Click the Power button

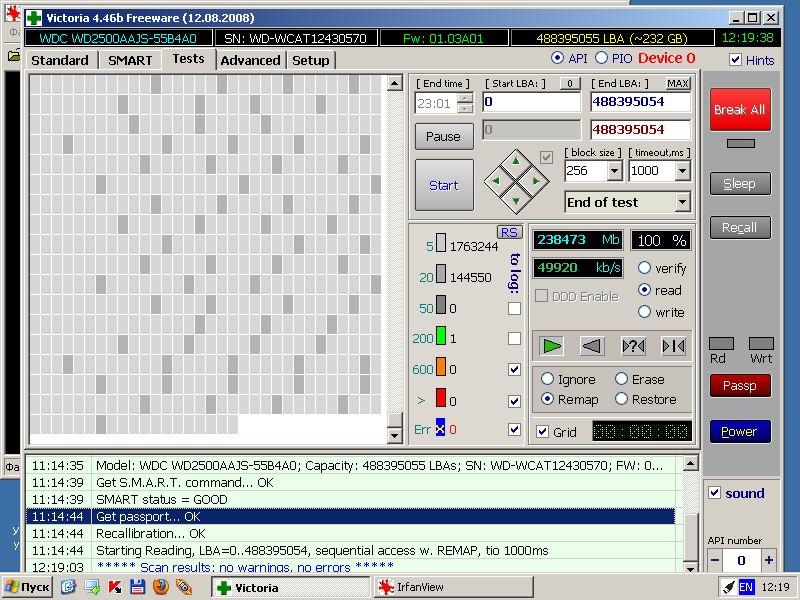click(x=740, y=432)
